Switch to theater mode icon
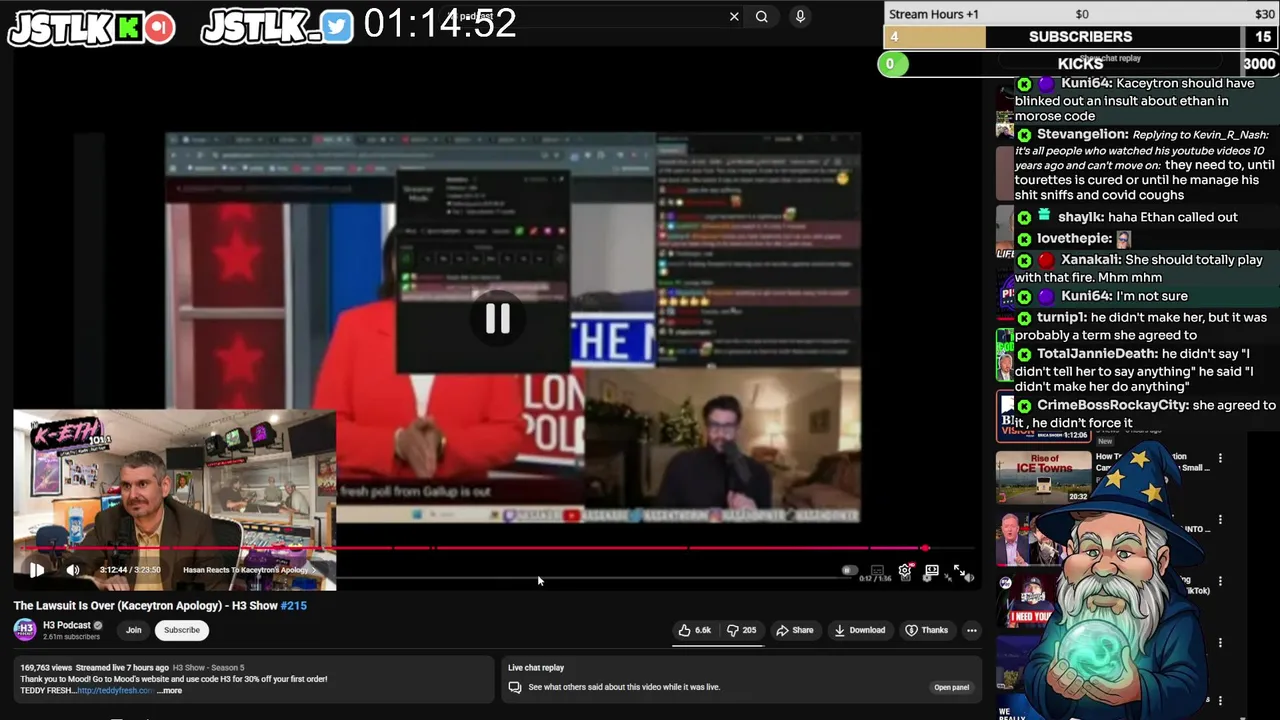 [932, 570]
